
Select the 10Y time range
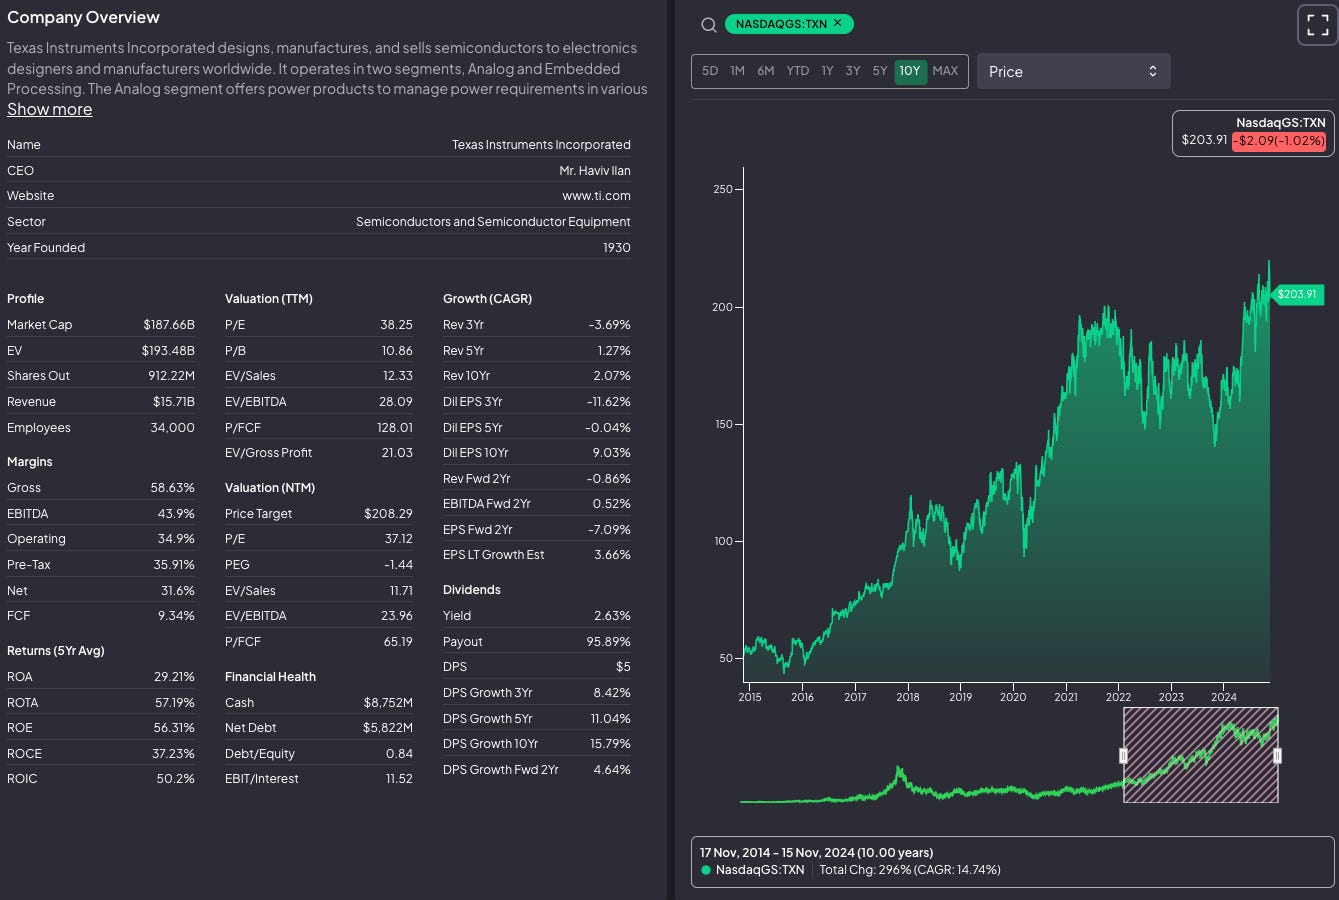coord(910,71)
